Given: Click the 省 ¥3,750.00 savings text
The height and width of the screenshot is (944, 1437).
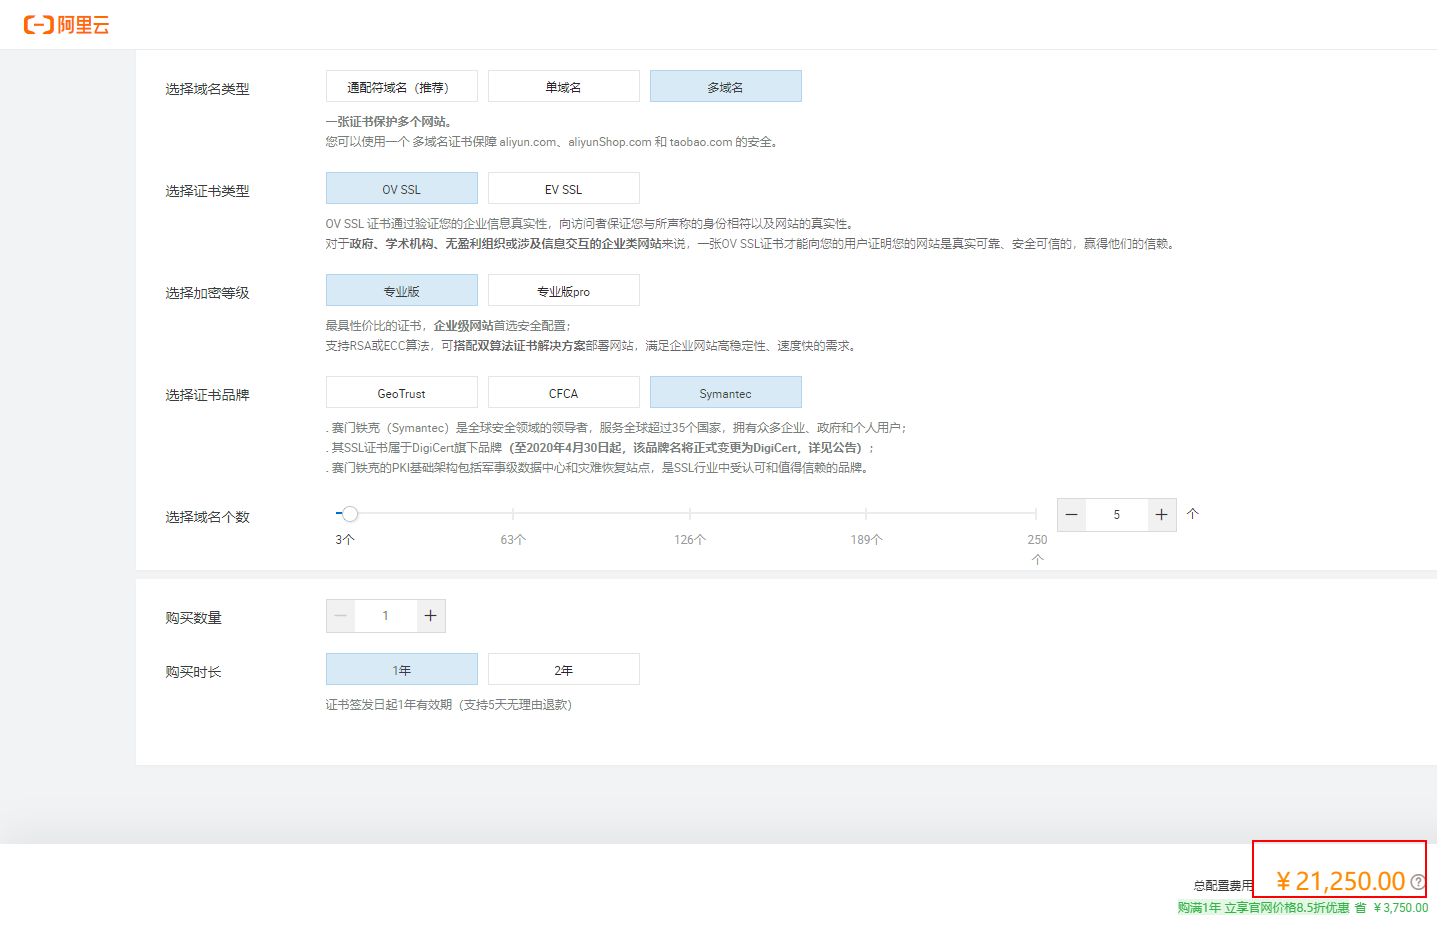Looking at the screenshot, I should click(1391, 908).
